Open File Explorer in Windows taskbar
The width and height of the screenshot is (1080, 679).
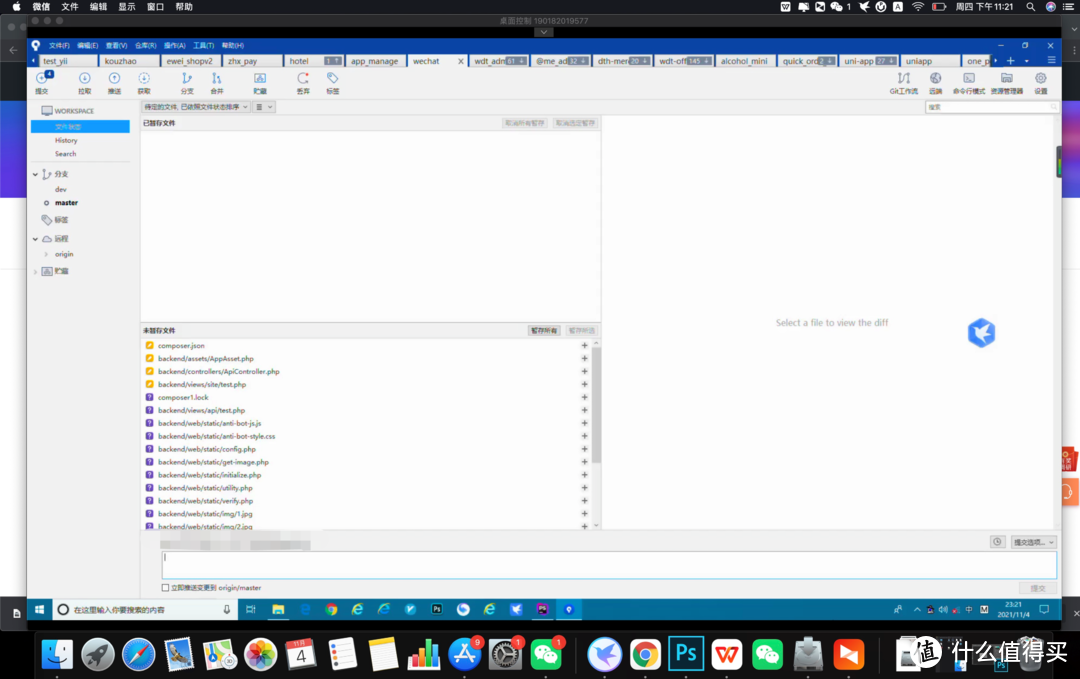tap(278, 609)
